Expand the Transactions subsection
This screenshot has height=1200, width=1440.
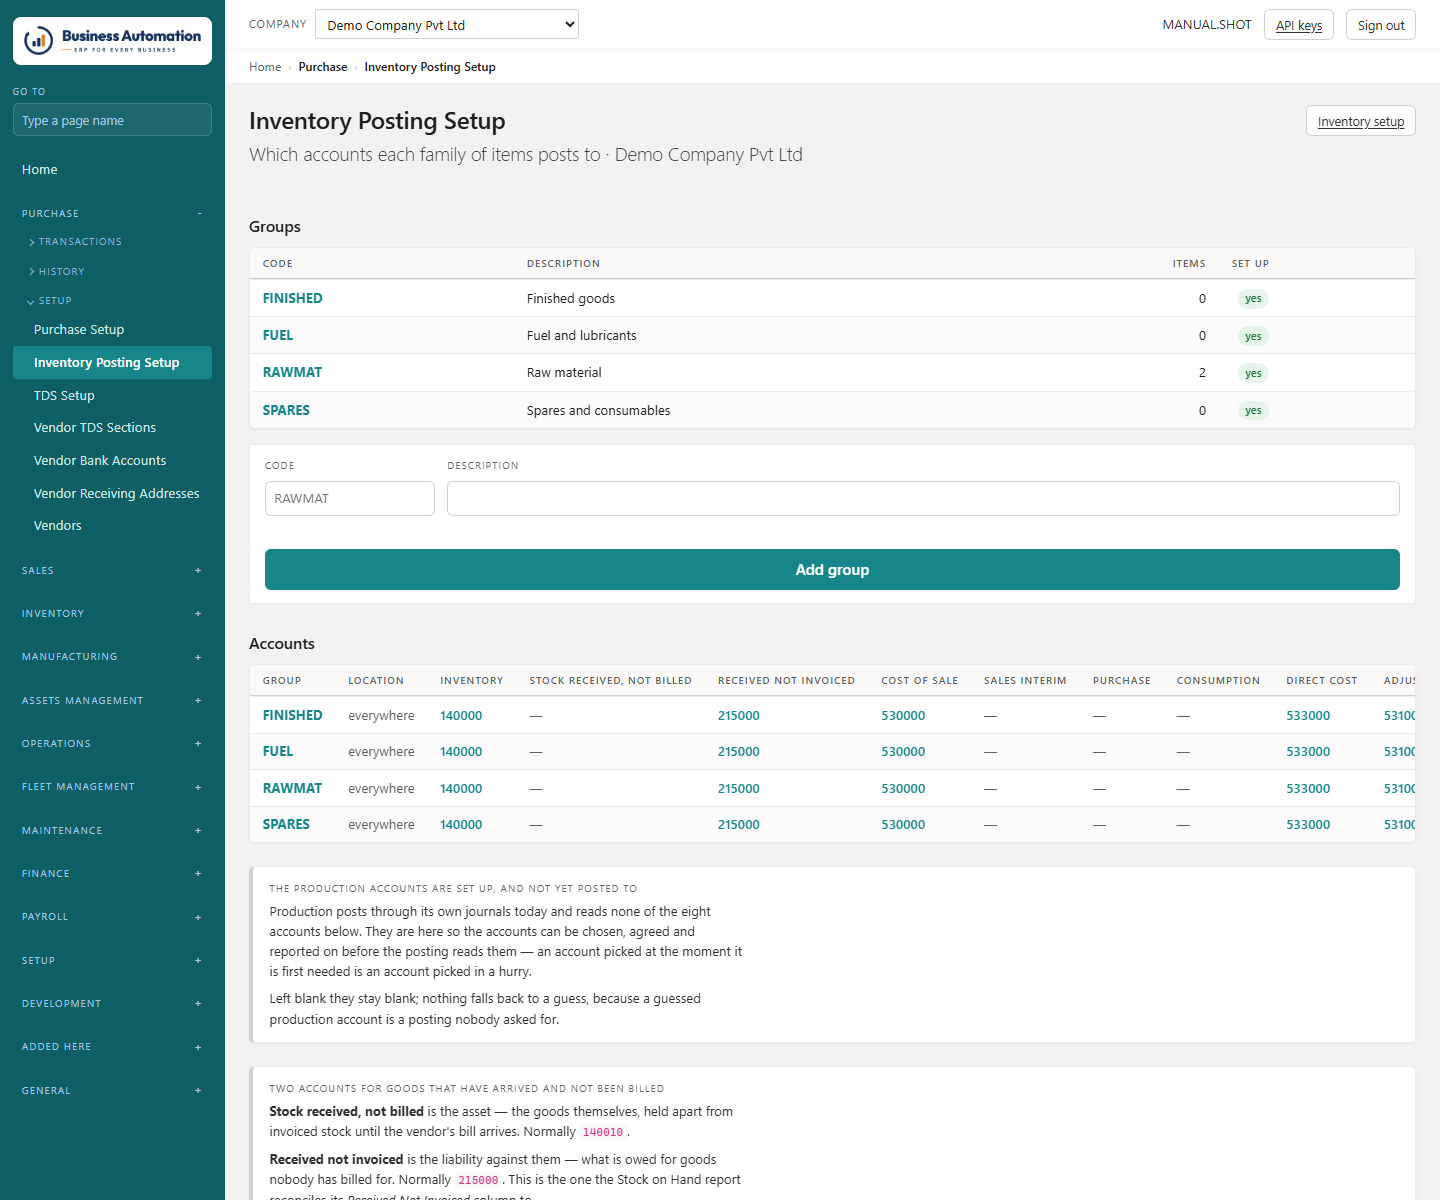tap(80, 242)
